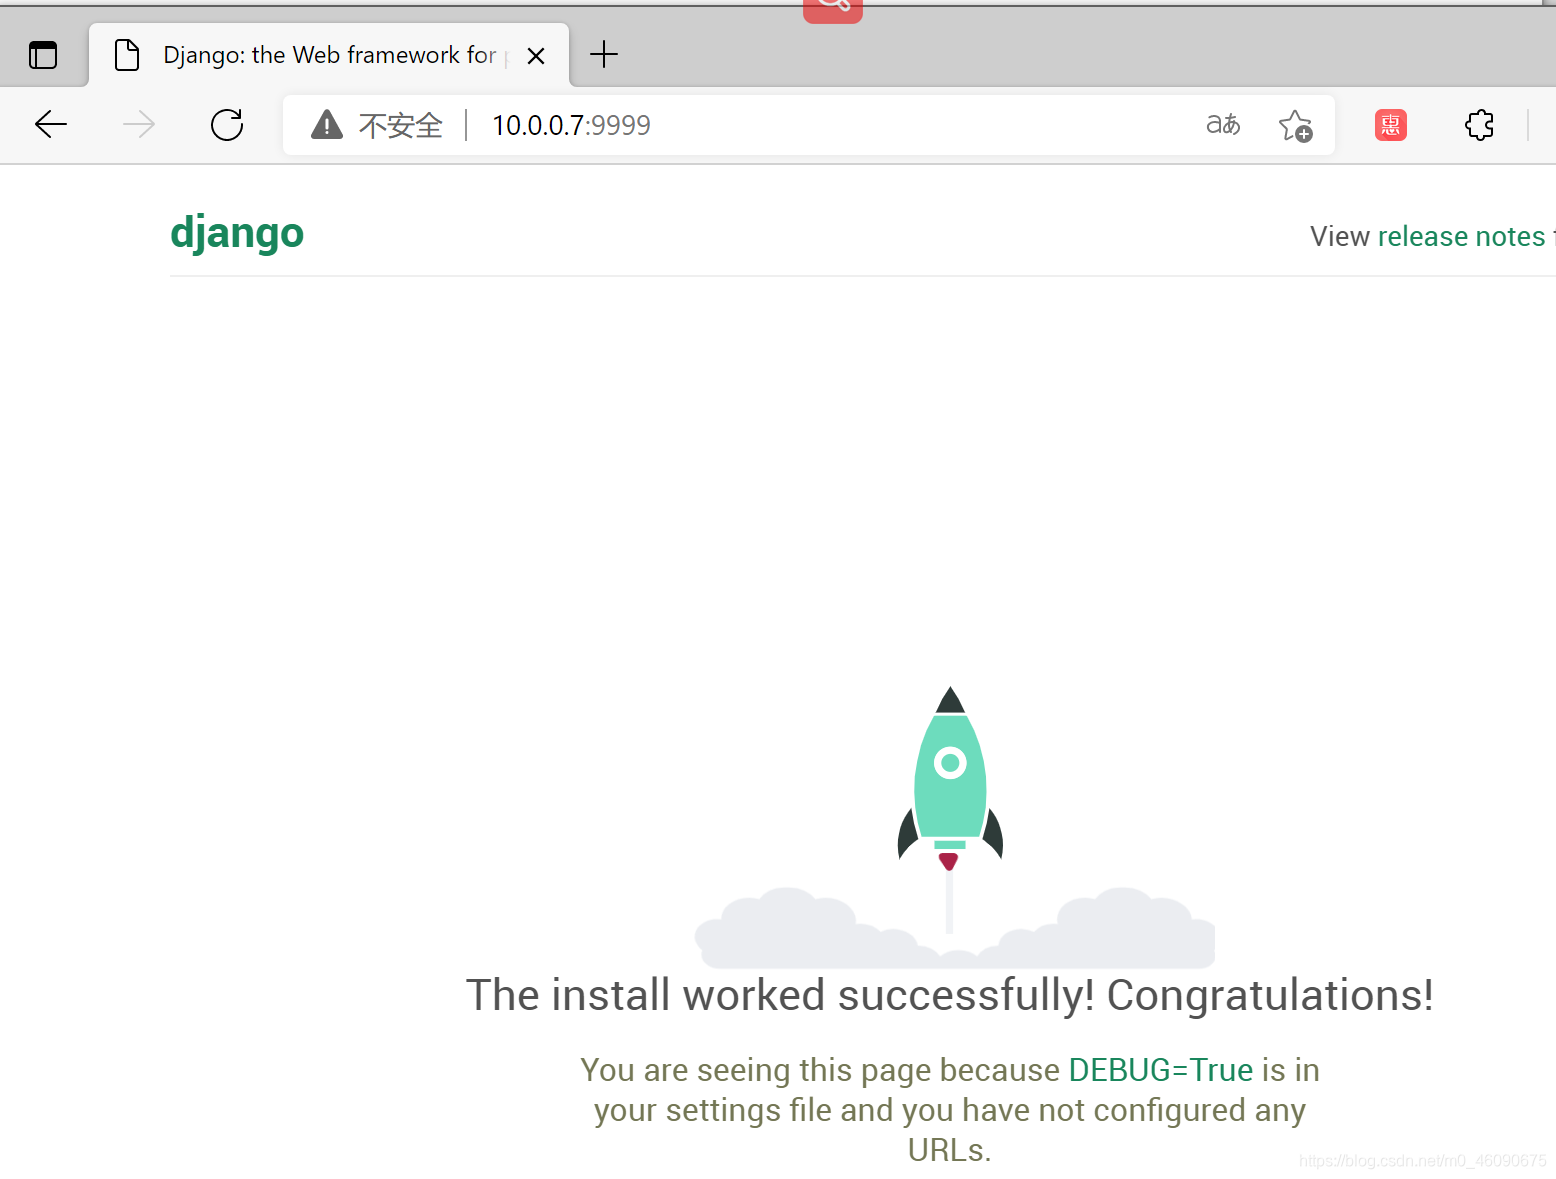Click the install worked successfully heading
The height and width of the screenshot is (1179, 1556).
949,995
